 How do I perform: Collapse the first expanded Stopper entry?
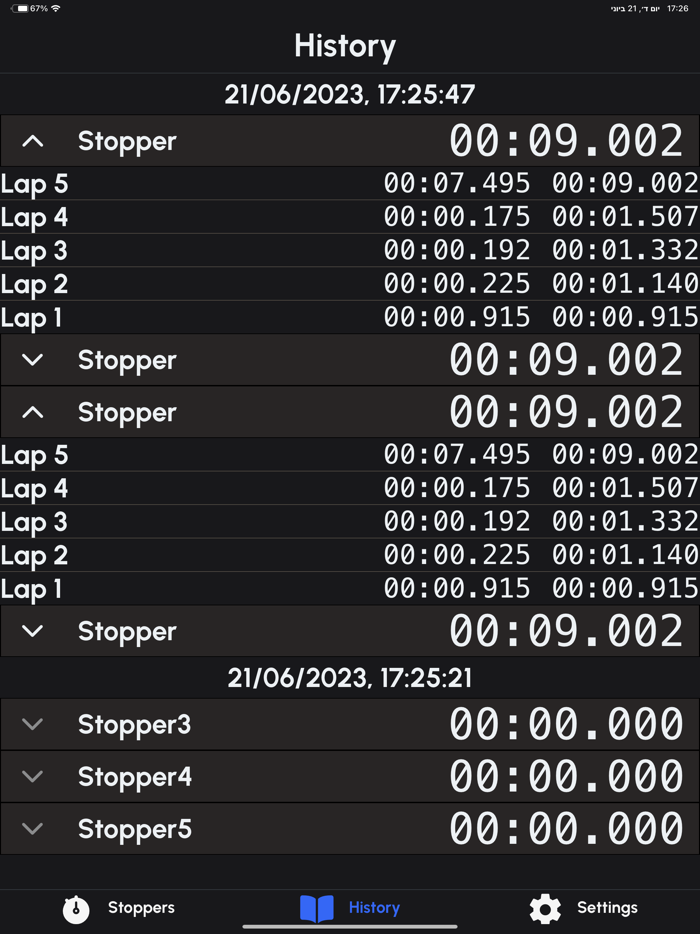pyautogui.click(x=34, y=141)
